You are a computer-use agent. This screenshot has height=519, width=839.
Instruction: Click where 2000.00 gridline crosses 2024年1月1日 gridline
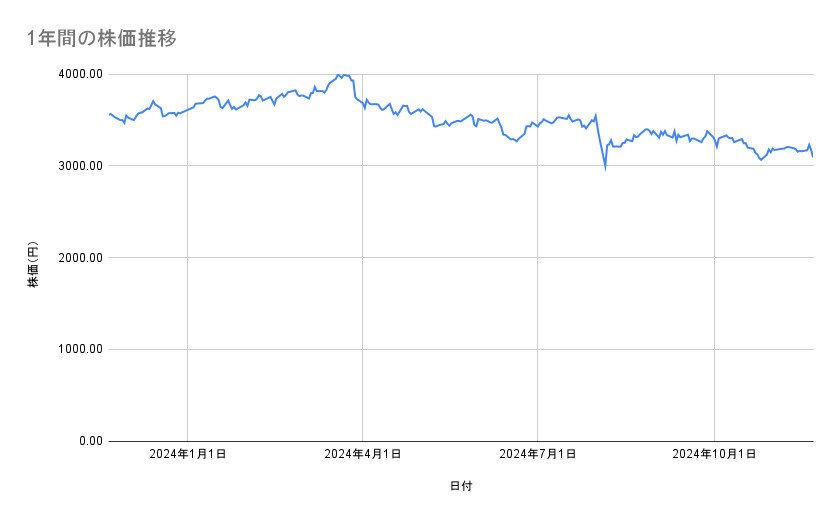(x=187, y=258)
